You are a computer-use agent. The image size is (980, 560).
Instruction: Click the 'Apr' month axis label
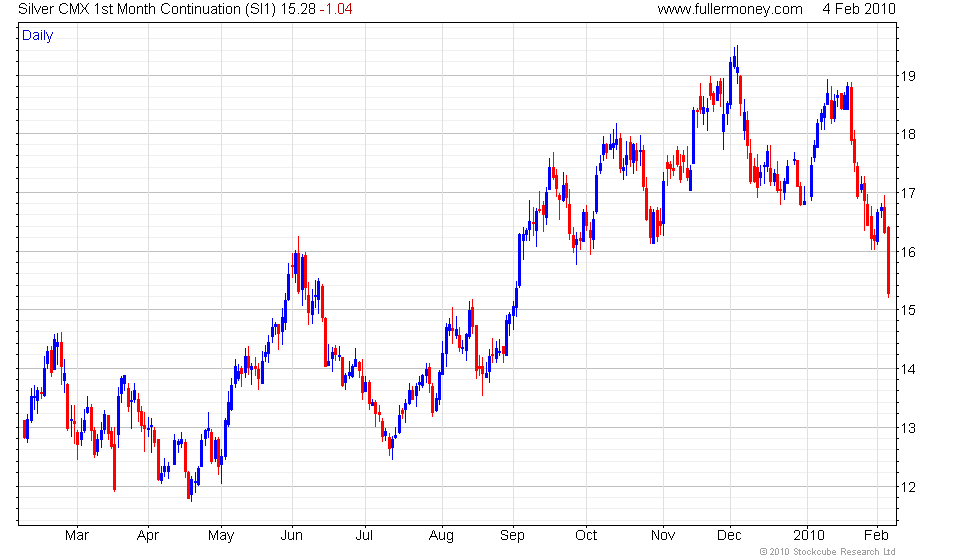pos(148,536)
